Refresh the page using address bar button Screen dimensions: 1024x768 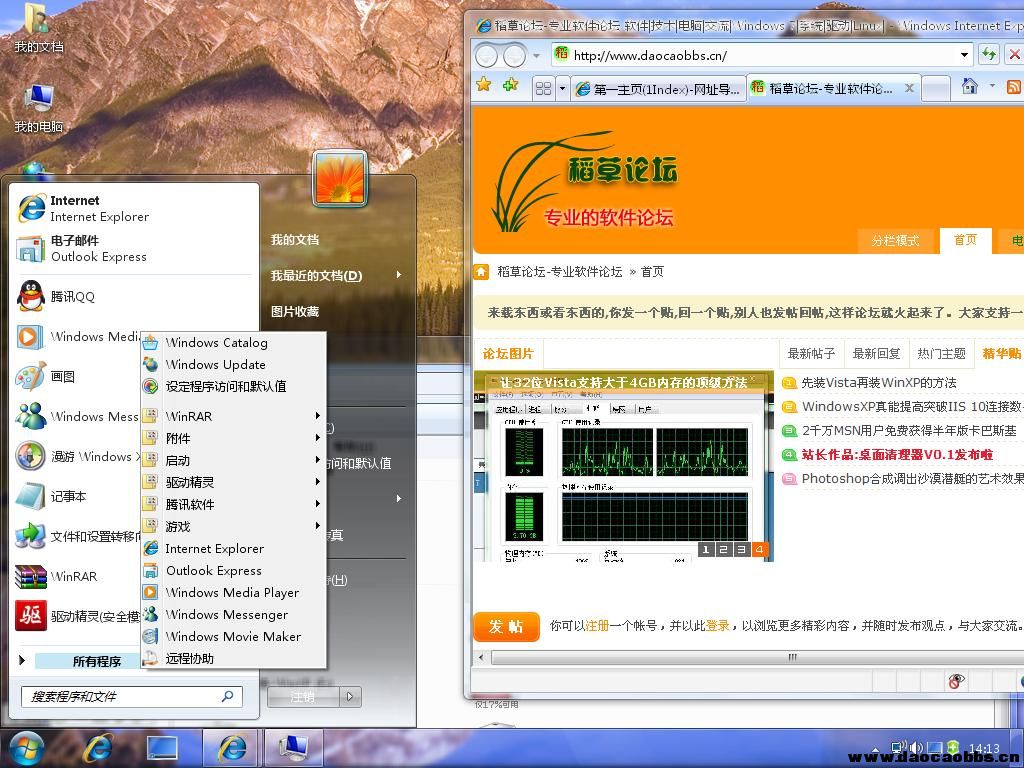point(989,55)
